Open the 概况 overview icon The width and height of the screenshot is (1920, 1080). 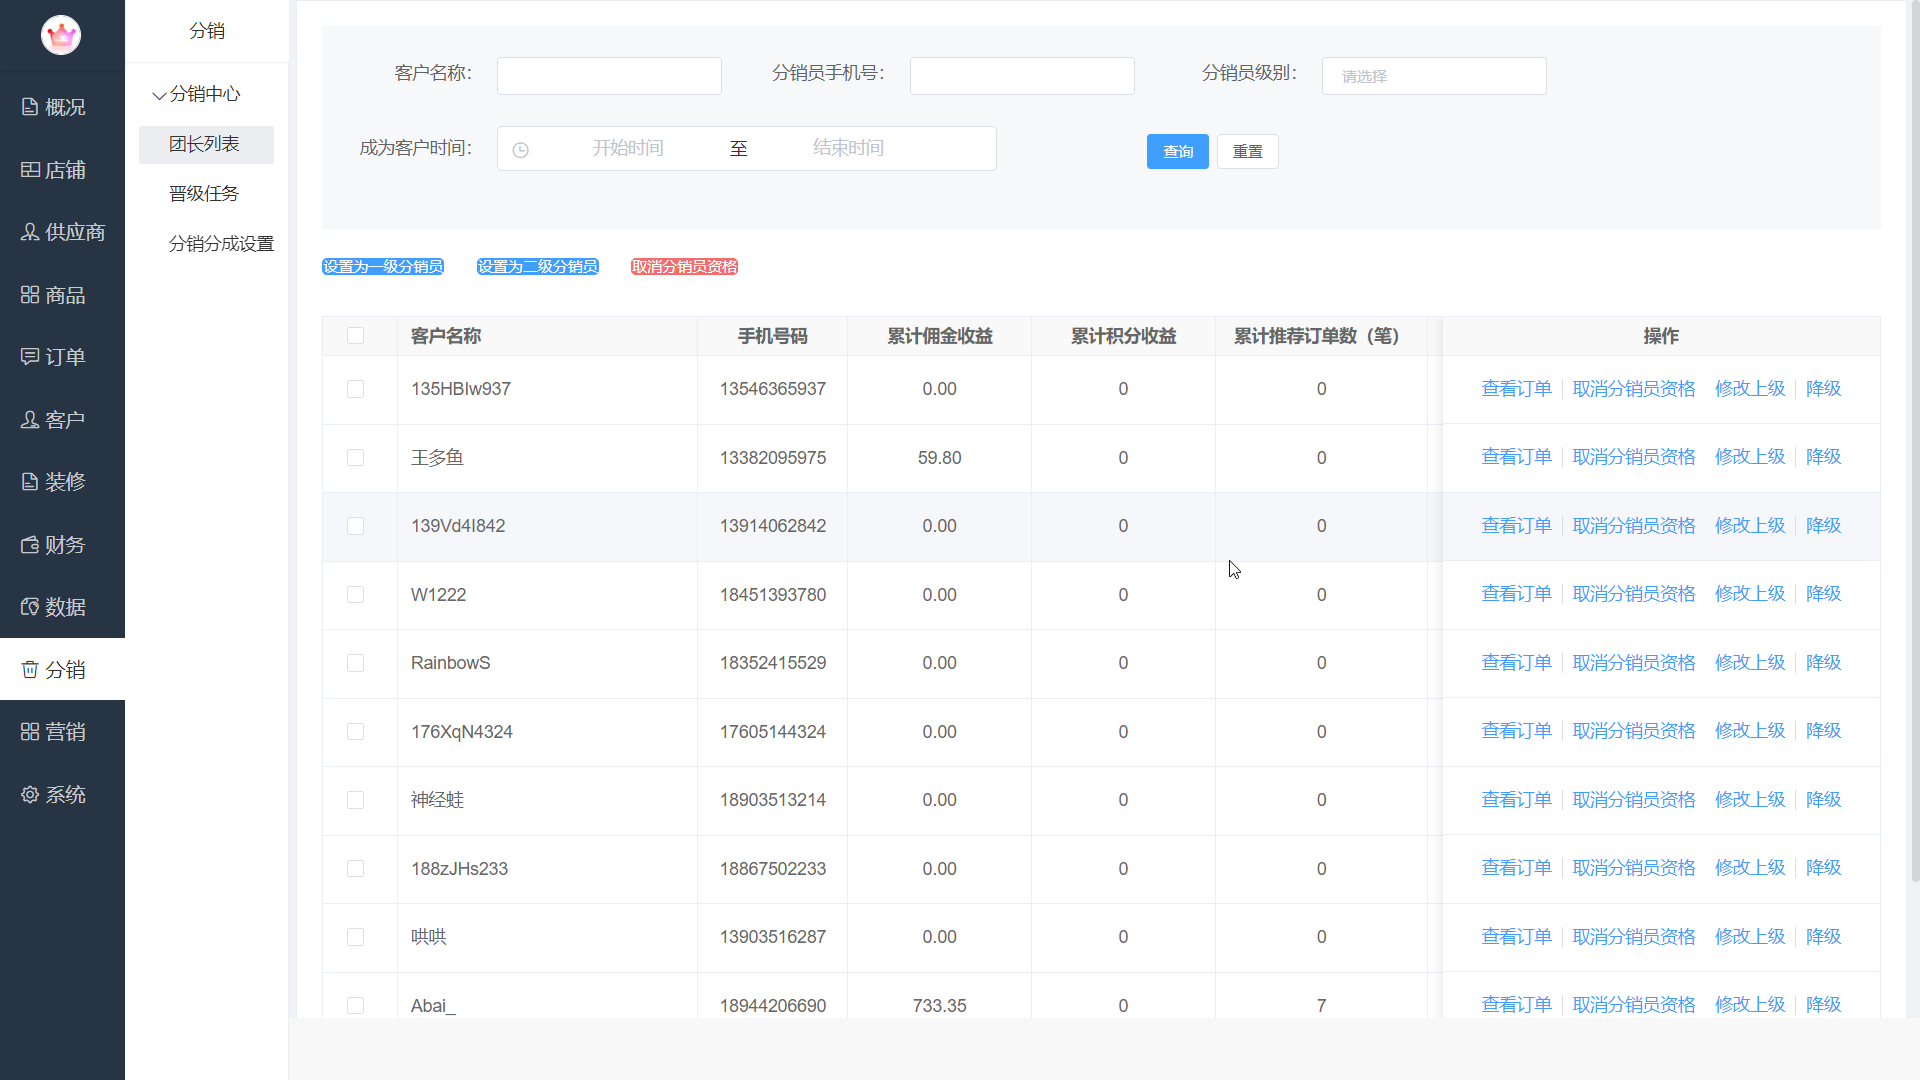tap(30, 107)
